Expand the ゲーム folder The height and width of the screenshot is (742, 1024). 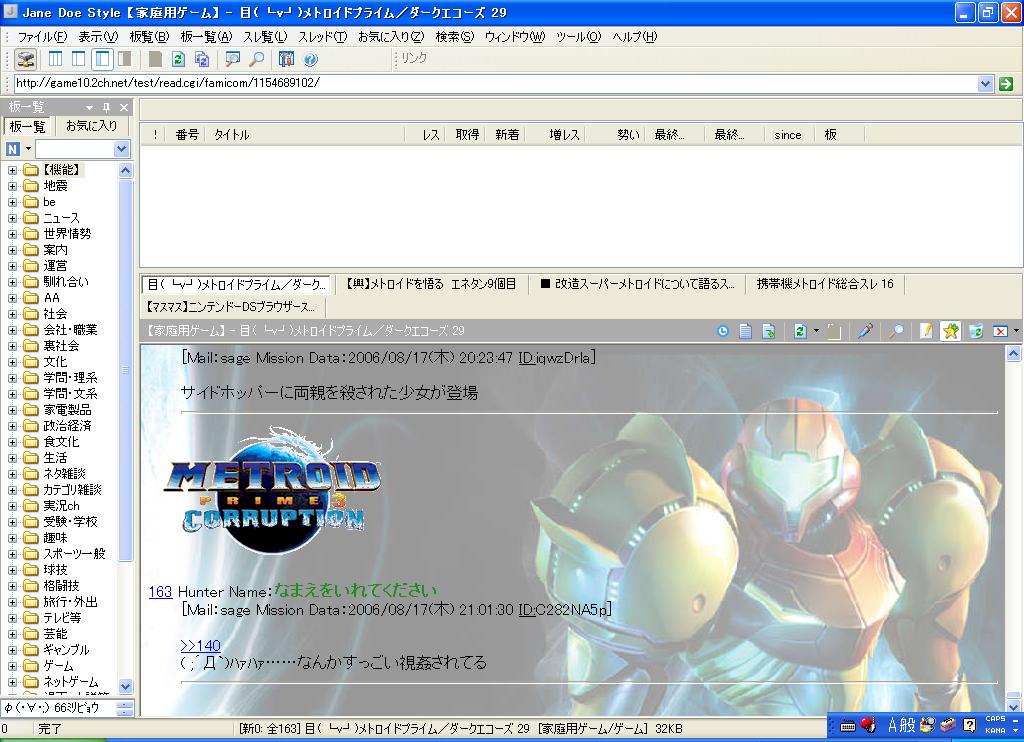(x=12, y=666)
